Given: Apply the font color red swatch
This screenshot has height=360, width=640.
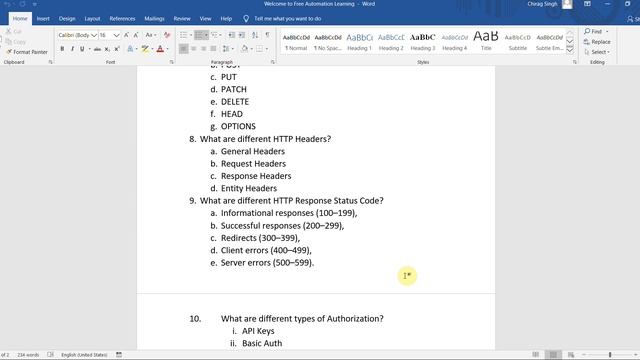Looking at the screenshot, I should [160, 49].
